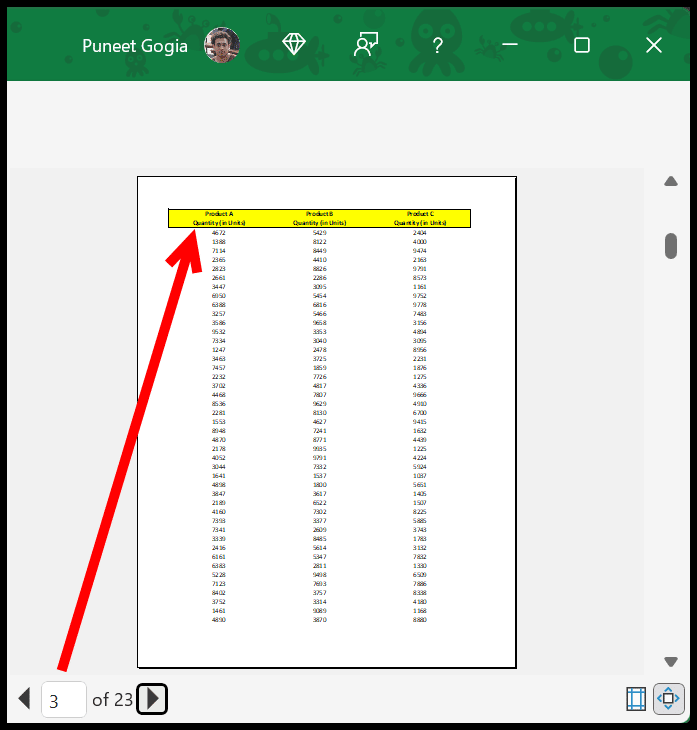Image resolution: width=697 pixels, height=730 pixels.
Task: Open Help via the question mark icon
Action: coord(437,45)
